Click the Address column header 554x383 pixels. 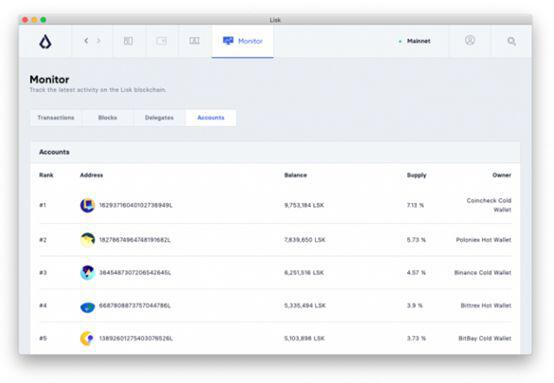pyautogui.click(x=92, y=175)
